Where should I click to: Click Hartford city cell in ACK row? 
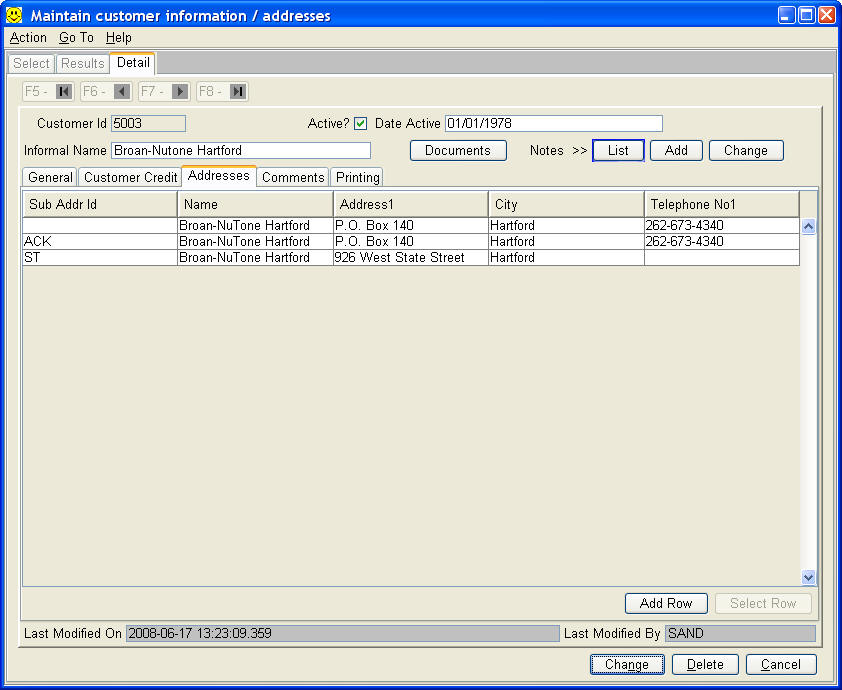[567, 242]
